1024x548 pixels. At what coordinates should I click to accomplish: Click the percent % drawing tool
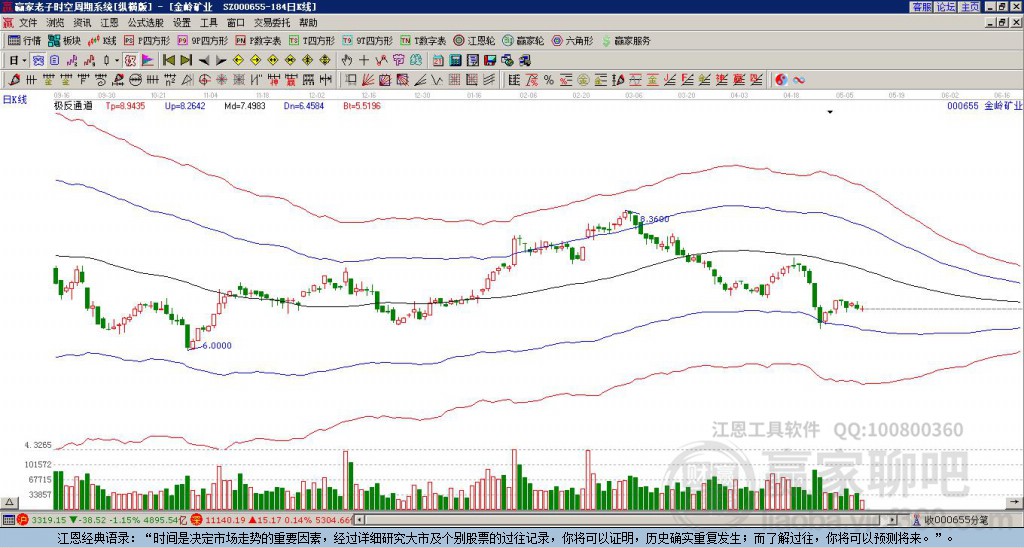point(549,80)
